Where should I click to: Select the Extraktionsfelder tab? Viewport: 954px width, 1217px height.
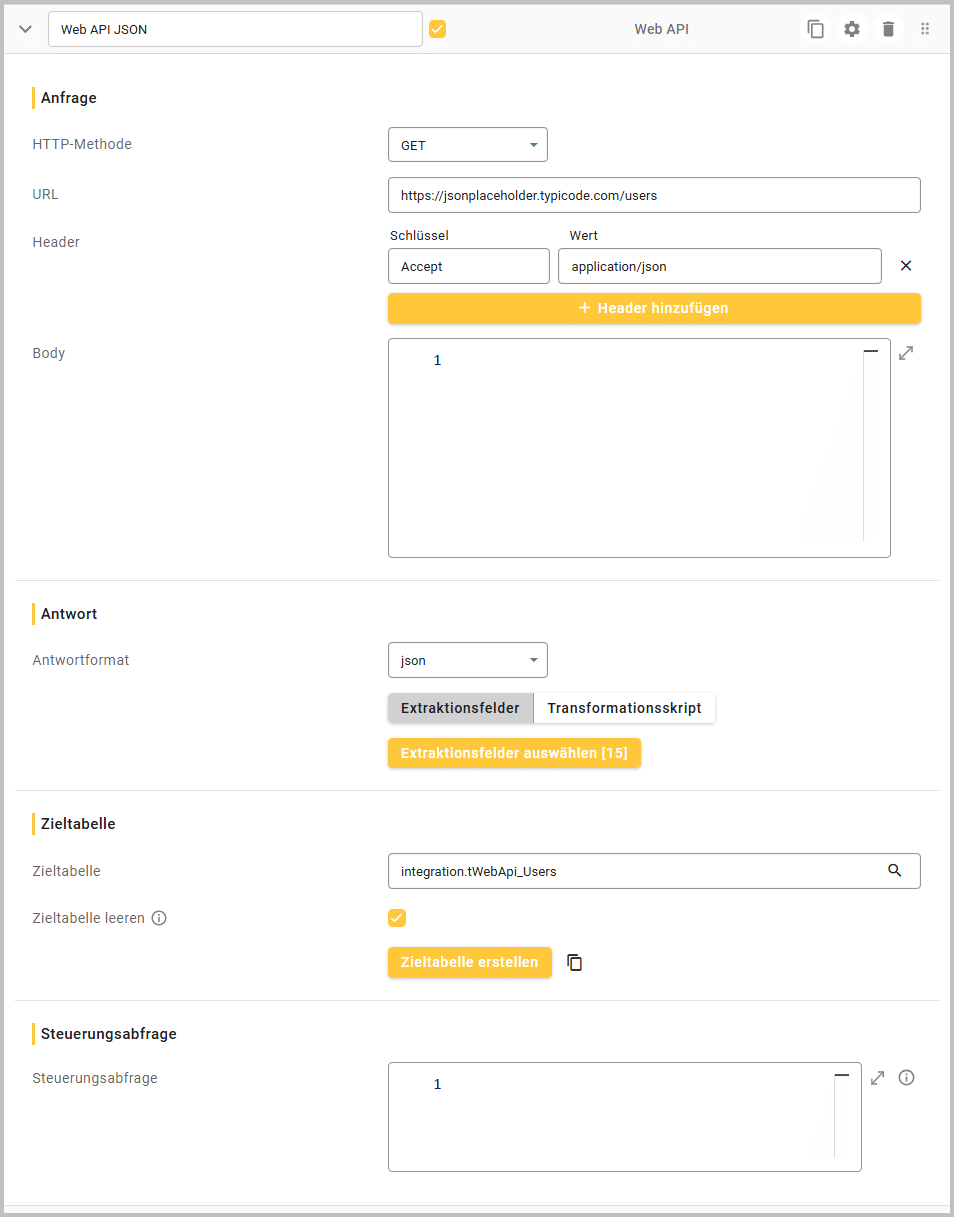[460, 708]
